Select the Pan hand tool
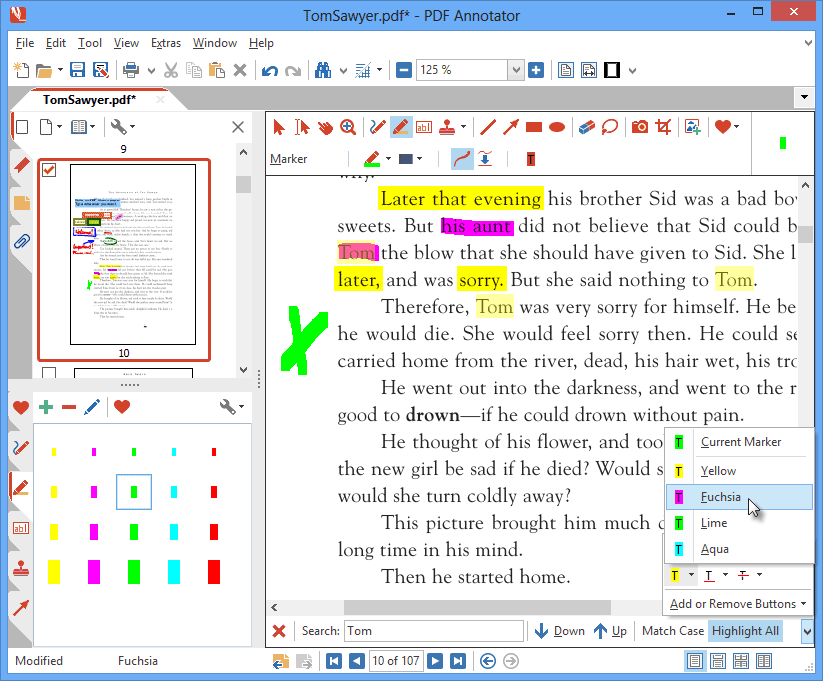 click(325, 127)
